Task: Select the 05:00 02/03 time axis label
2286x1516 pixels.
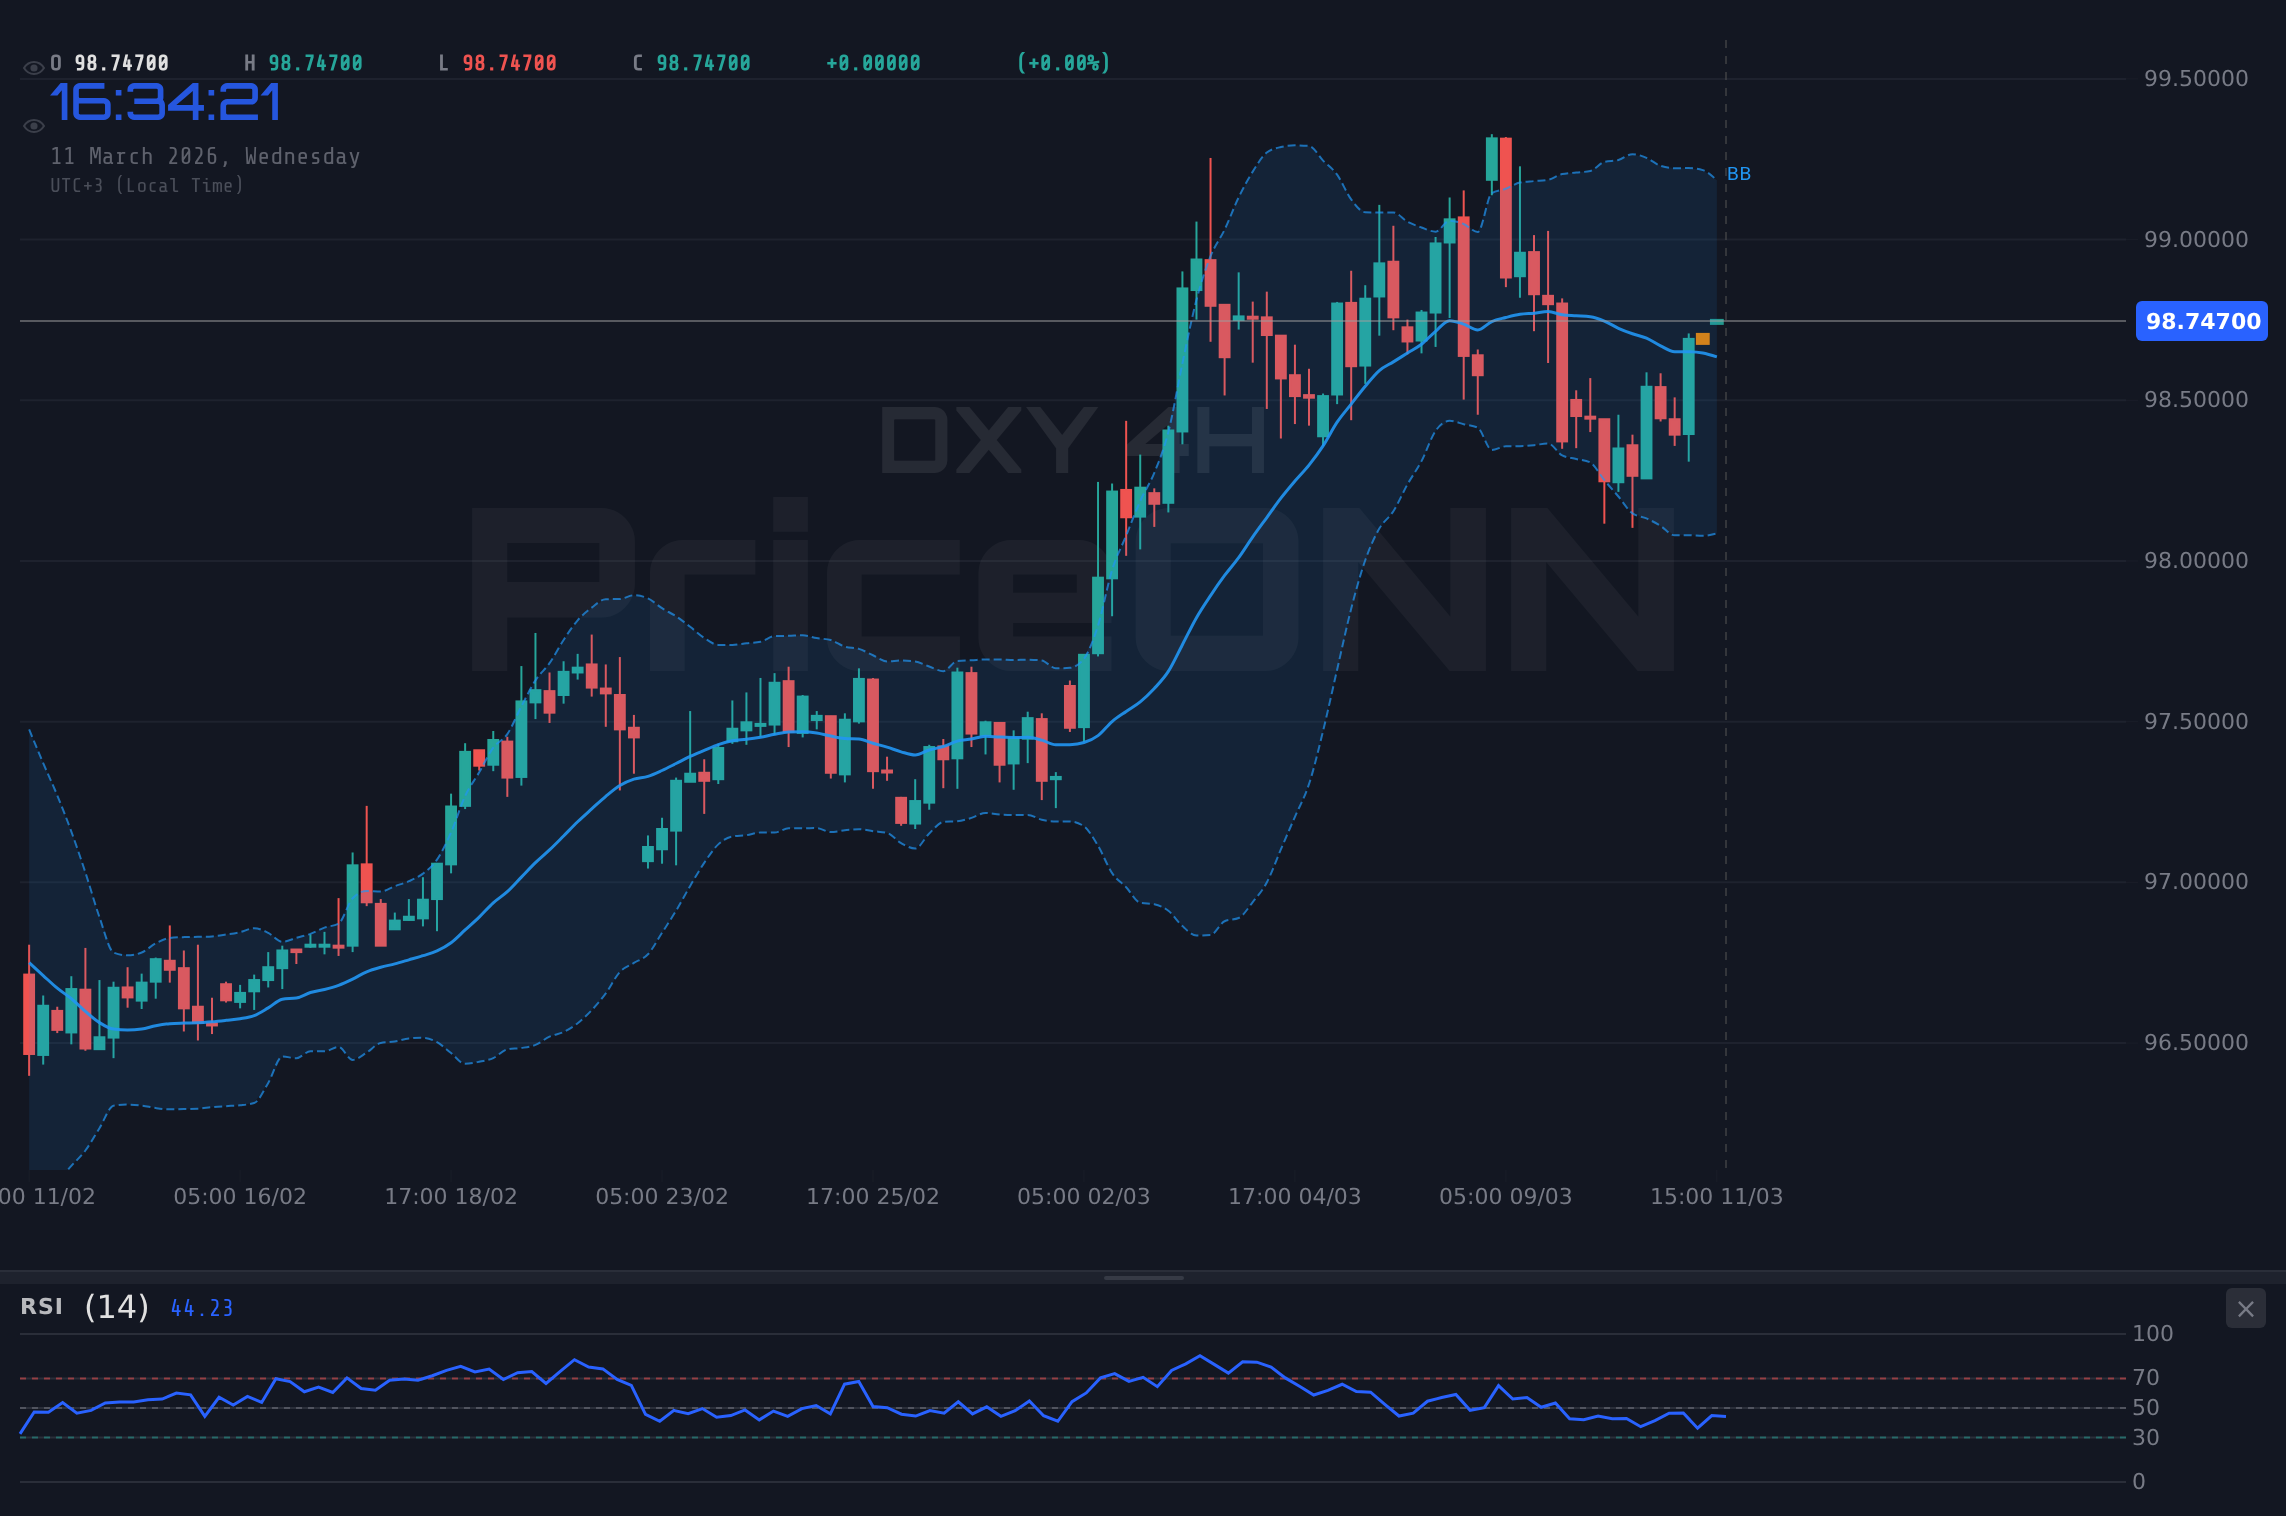Action: [x=1083, y=1195]
